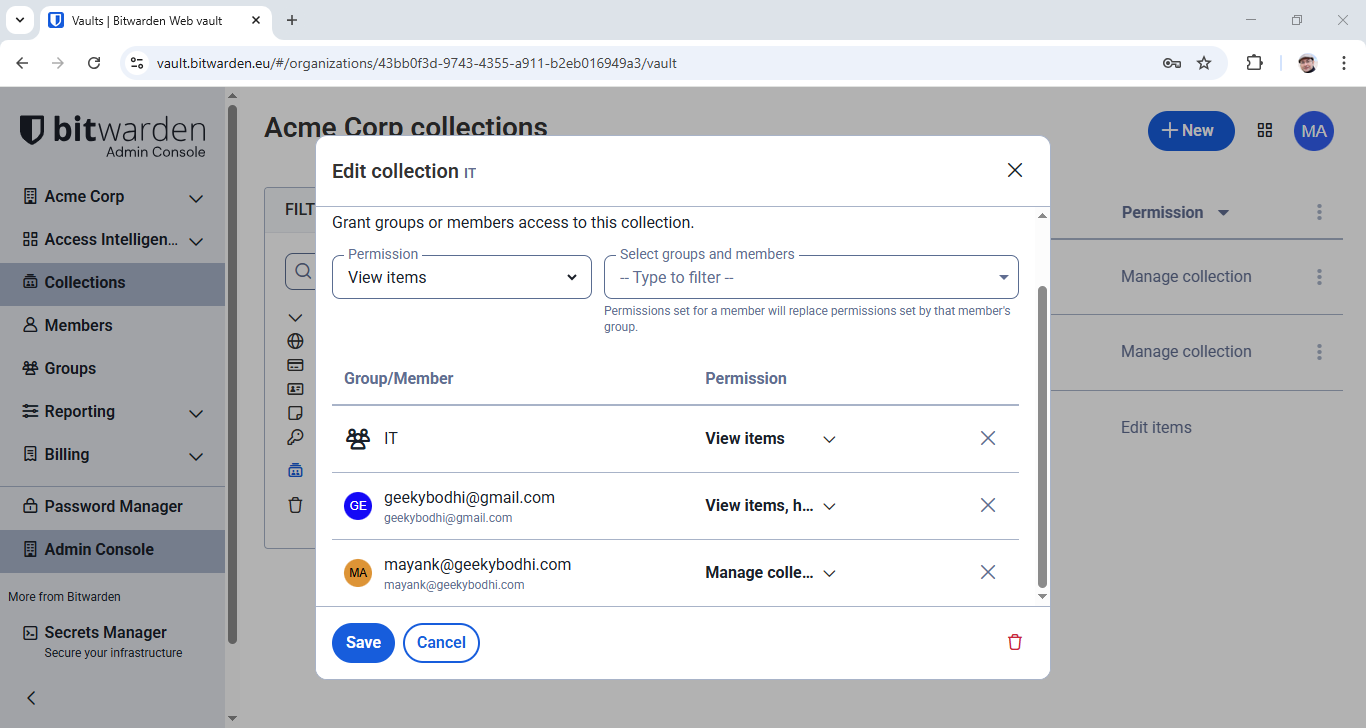Open the Permission dropdown showing View items
Image resolution: width=1366 pixels, height=728 pixels.
pos(462,277)
